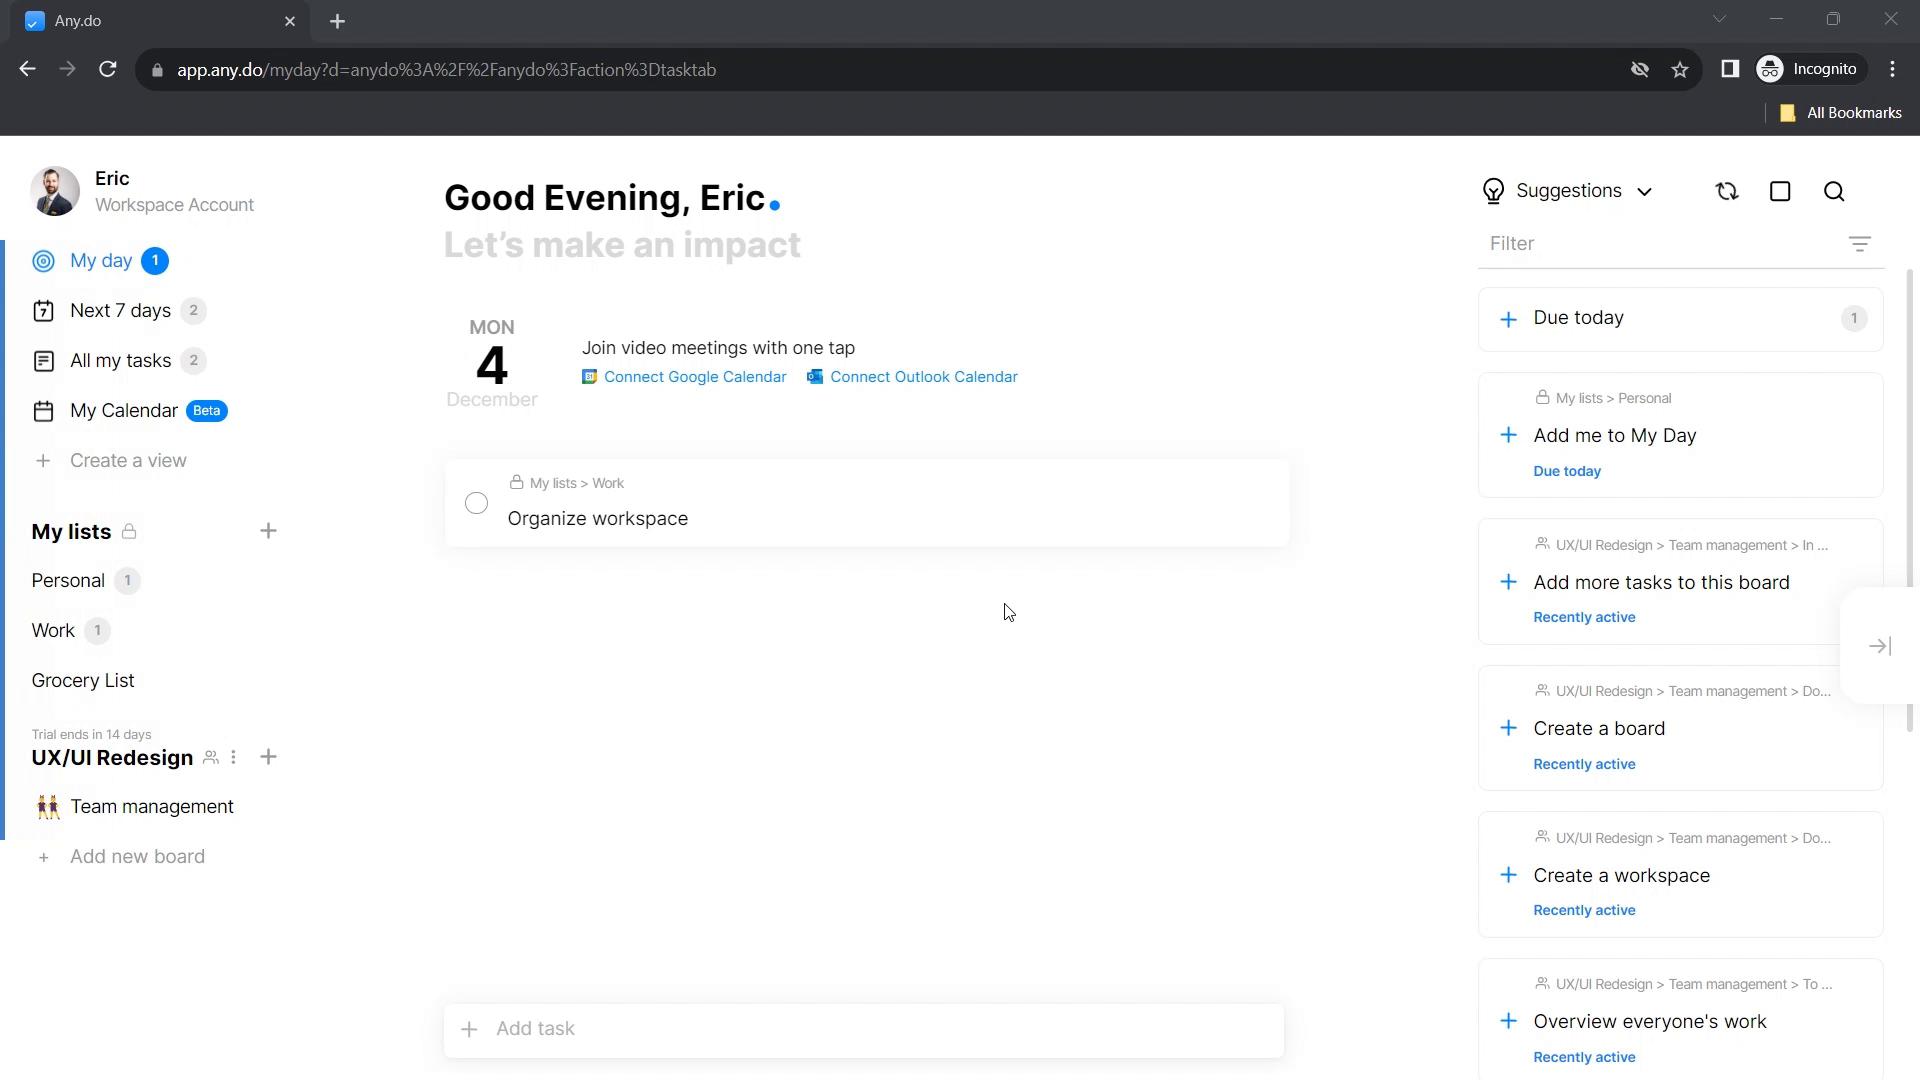This screenshot has height=1080, width=1920.
Task: Click the Suggestions panel icon
Action: coord(1493,190)
